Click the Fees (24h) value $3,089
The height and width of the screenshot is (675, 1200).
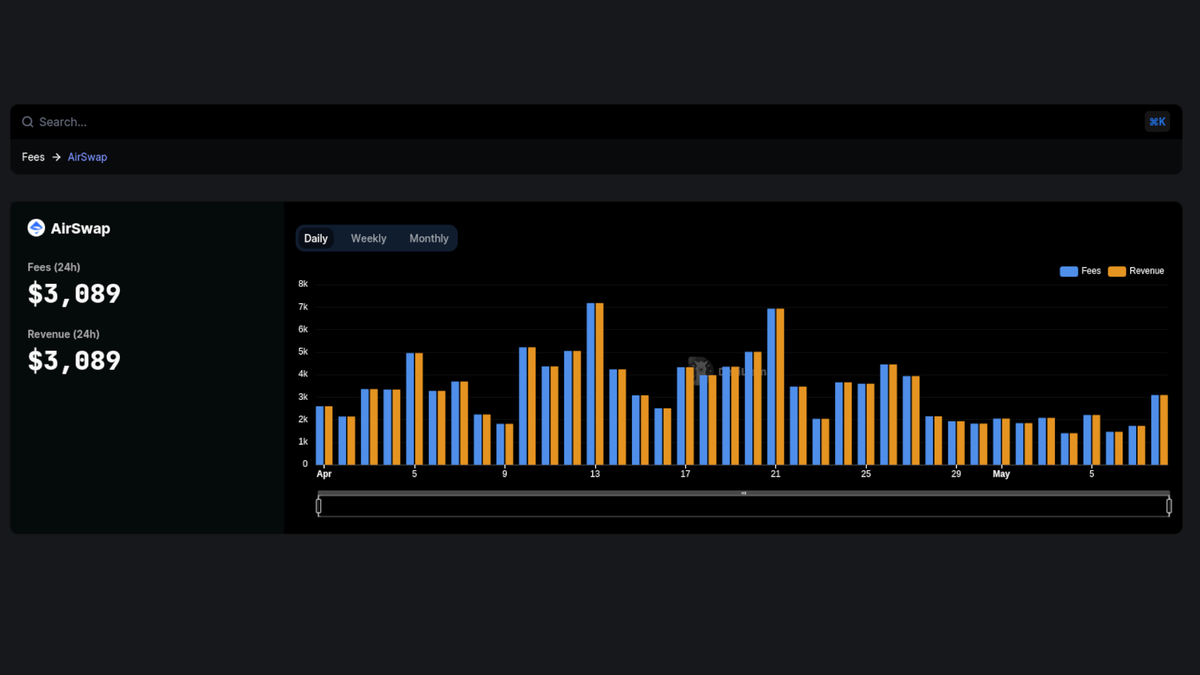coord(74,294)
